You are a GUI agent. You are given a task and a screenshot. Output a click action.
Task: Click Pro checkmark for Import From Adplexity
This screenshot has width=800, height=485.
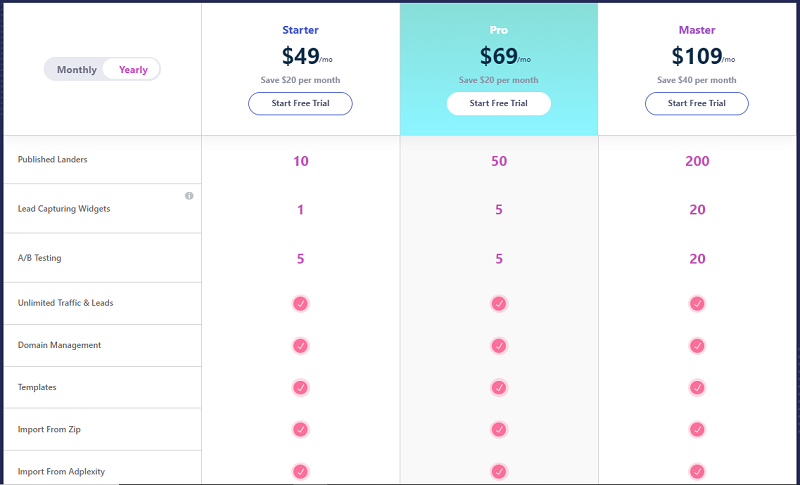point(499,471)
